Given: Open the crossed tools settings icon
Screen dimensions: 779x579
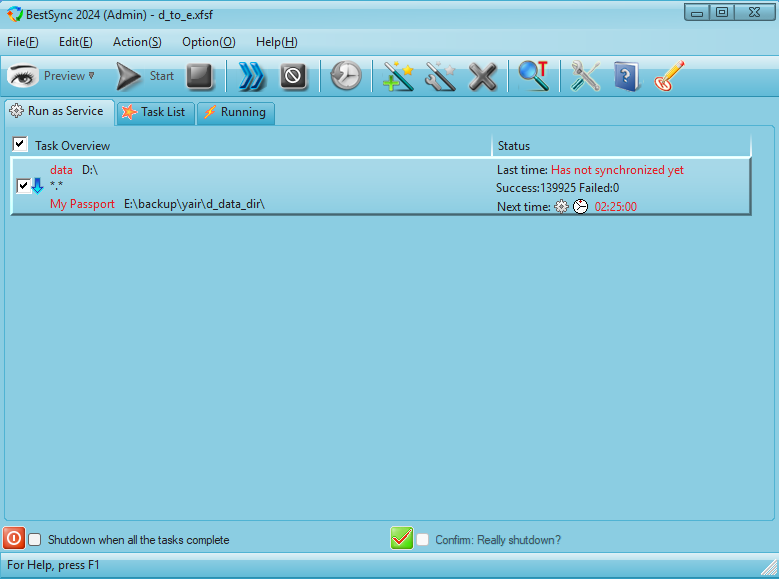Looking at the screenshot, I should [x=585, y=76].
